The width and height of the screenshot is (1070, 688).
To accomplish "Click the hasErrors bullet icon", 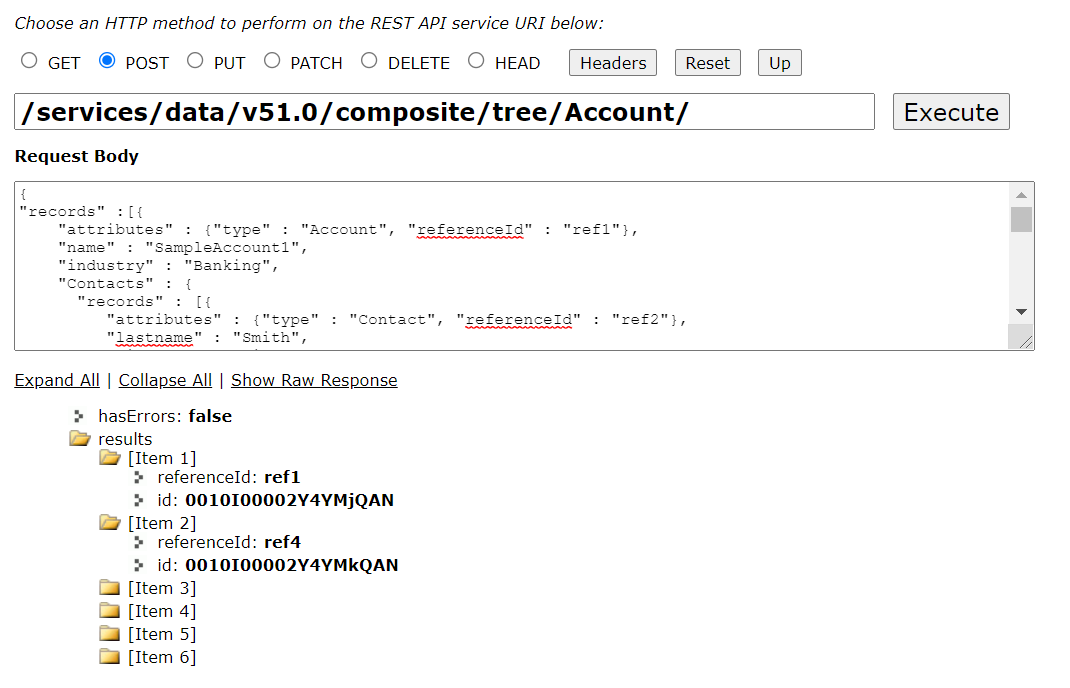I will pyautogui.click(x=79, y=416).
